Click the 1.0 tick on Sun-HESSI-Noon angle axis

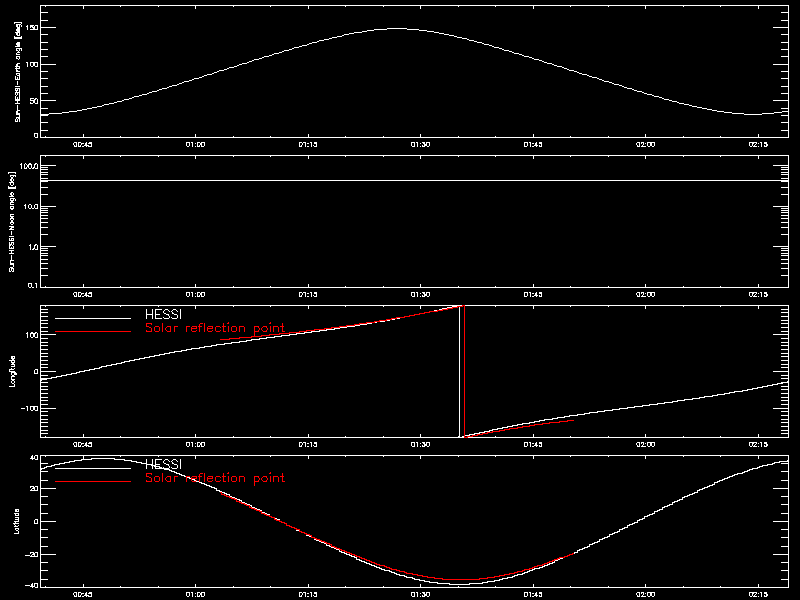[x=32, y=247]
